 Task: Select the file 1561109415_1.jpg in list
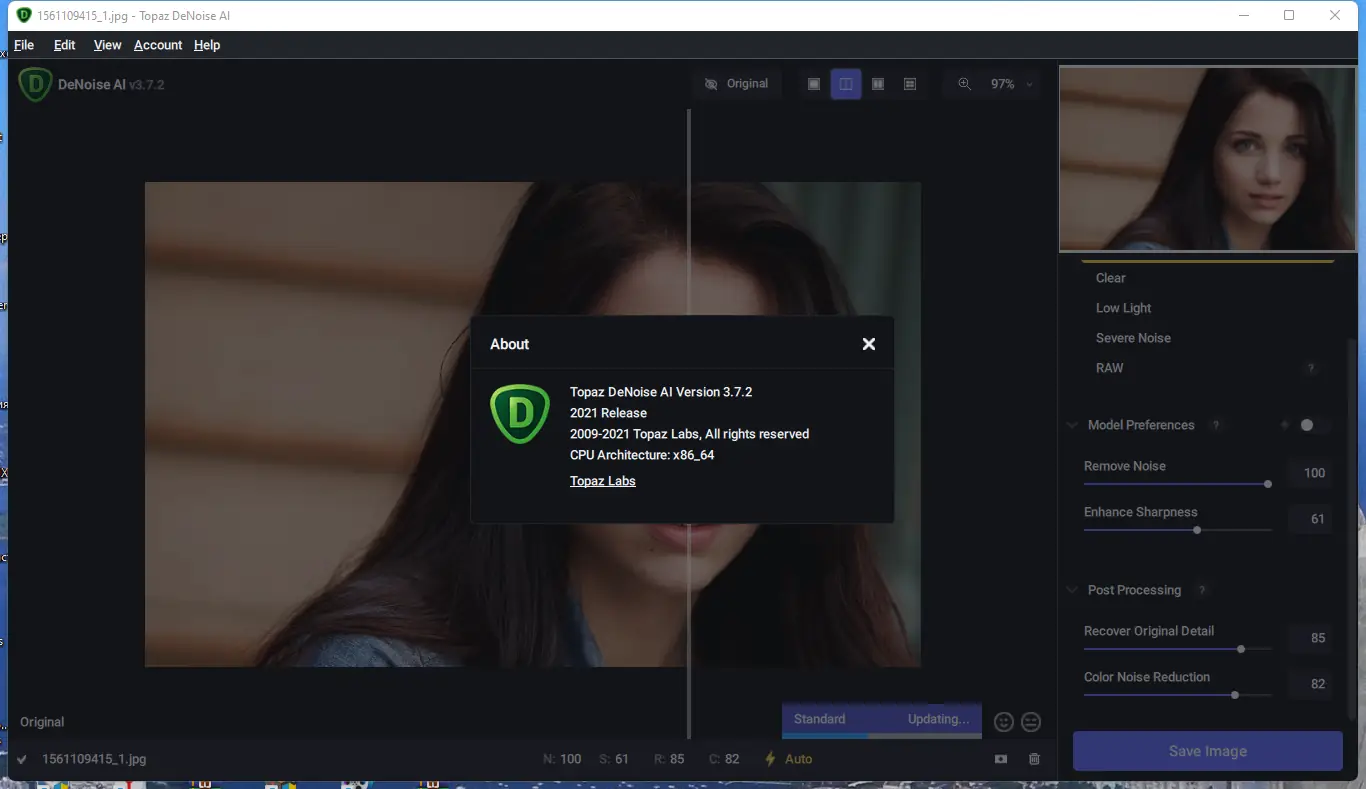[x=94, y=759]
